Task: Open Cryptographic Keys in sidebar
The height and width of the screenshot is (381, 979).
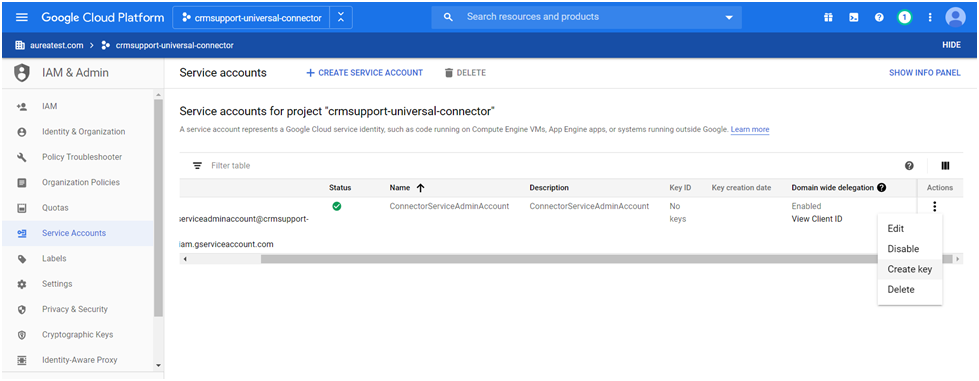Action: (78, 335)
